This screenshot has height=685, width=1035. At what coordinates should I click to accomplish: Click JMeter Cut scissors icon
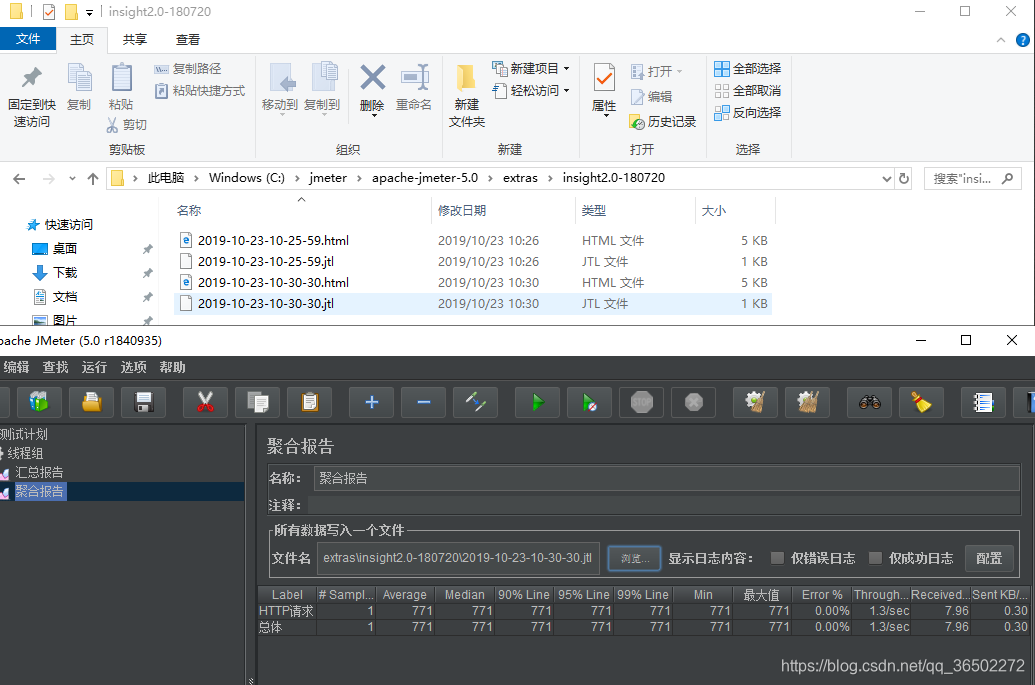205,402
